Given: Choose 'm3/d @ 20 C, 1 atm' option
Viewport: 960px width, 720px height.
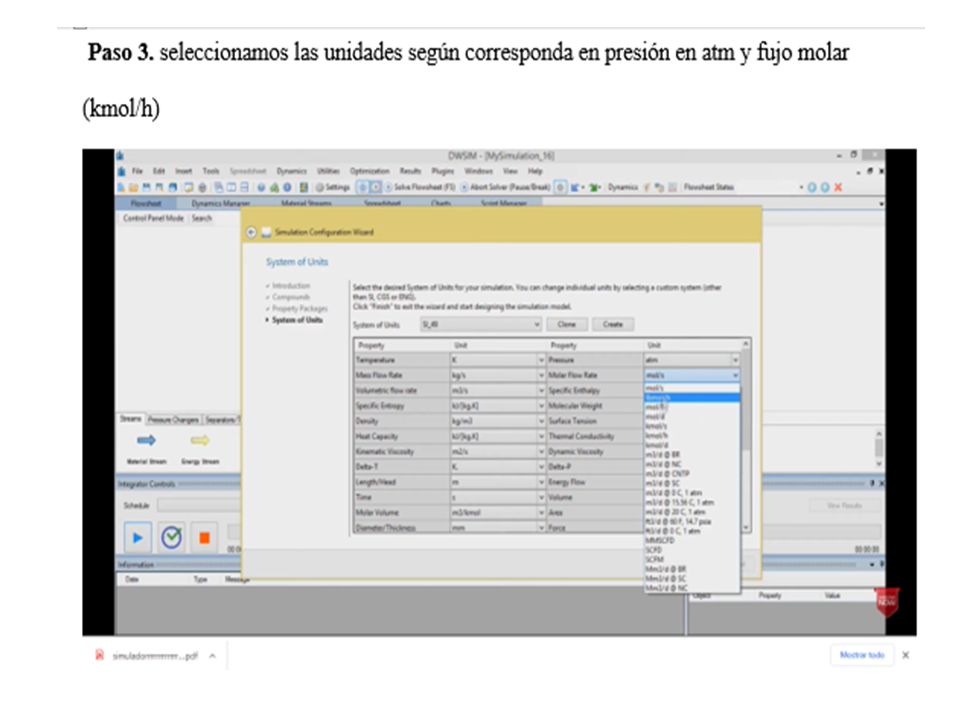Looking at the screenshot, I should (x=692, y=512).
